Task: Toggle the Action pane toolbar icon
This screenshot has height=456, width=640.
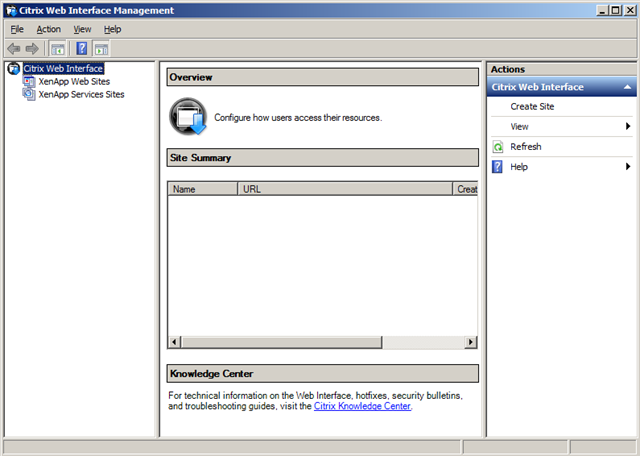Action: coord(101,49)
